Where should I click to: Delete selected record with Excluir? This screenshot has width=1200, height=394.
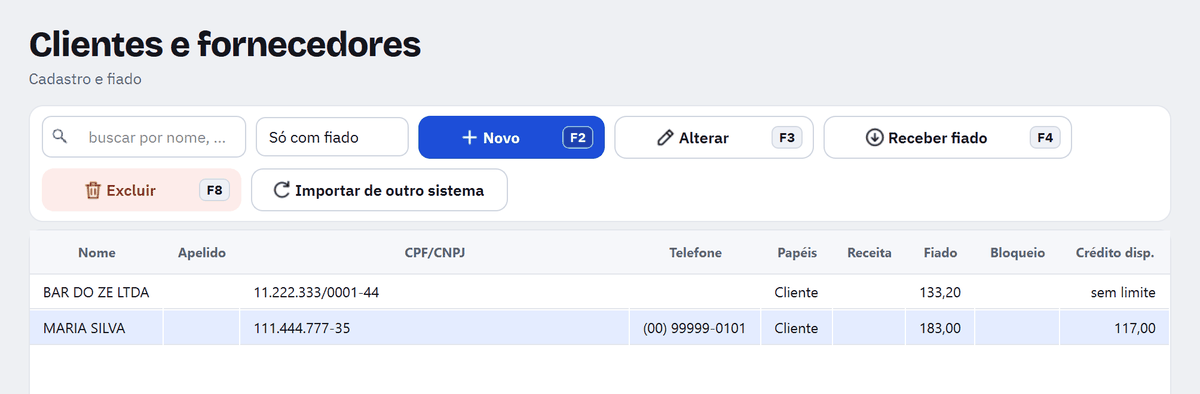pyautogui.click(x=141, y=190)
